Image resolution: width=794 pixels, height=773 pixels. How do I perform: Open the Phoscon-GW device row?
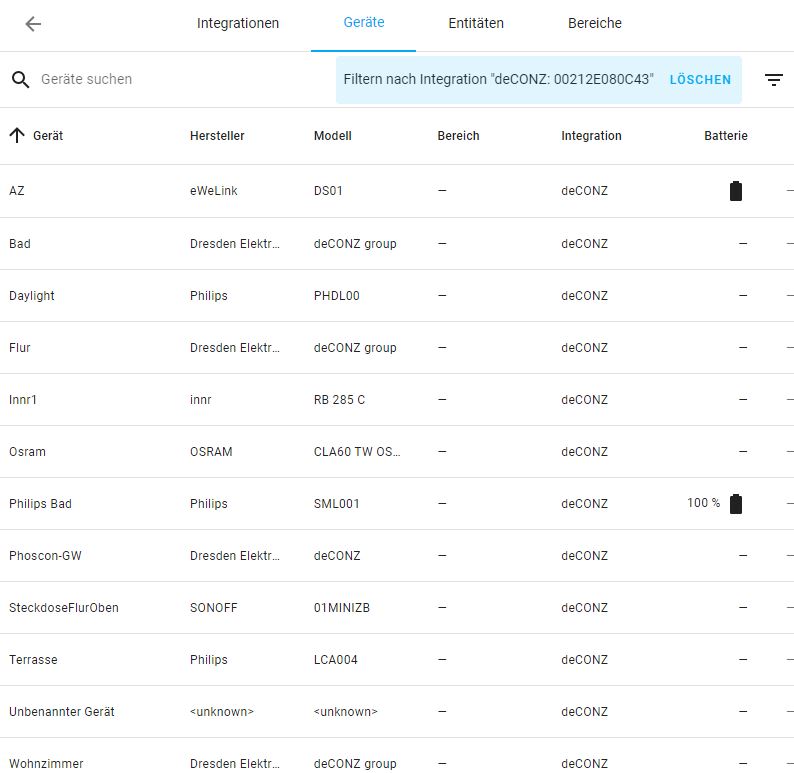point(45,556)
